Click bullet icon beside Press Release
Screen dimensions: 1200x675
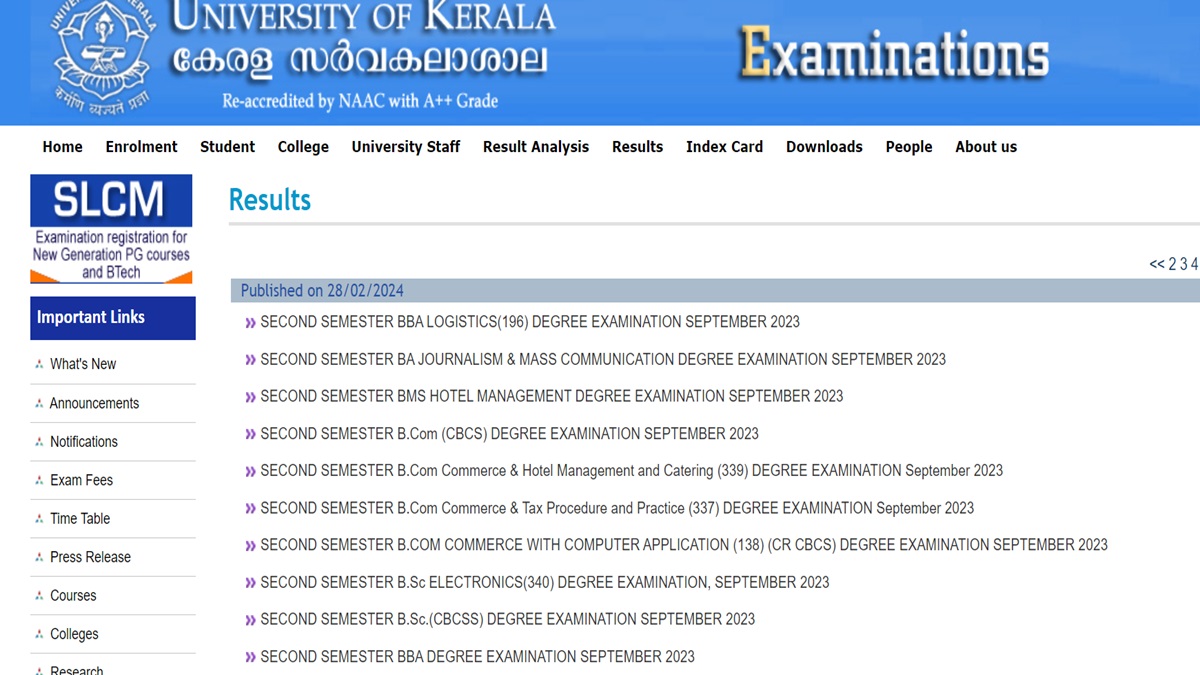pyautogui.click(x=39, y=558)
